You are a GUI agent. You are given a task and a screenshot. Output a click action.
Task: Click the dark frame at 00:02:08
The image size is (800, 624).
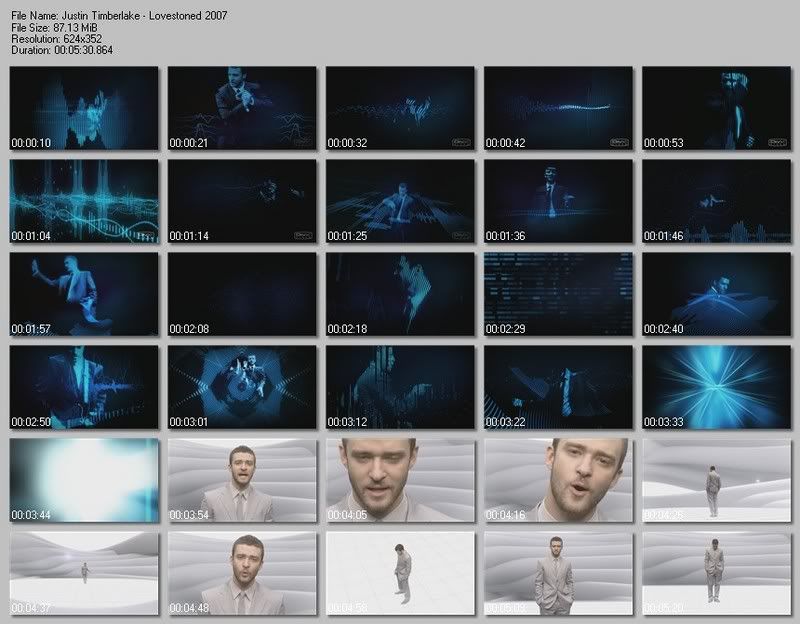(242, 294)
